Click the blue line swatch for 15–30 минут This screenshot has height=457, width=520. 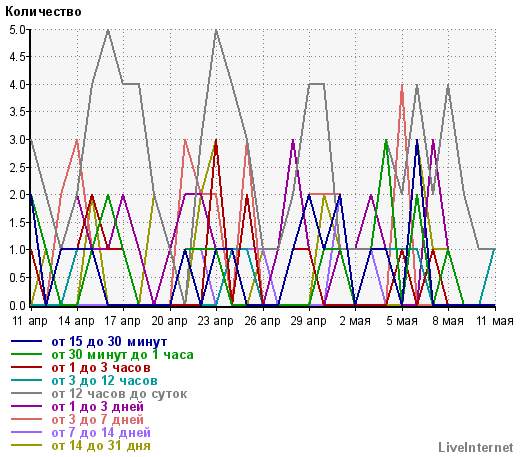tap(27, 341)
